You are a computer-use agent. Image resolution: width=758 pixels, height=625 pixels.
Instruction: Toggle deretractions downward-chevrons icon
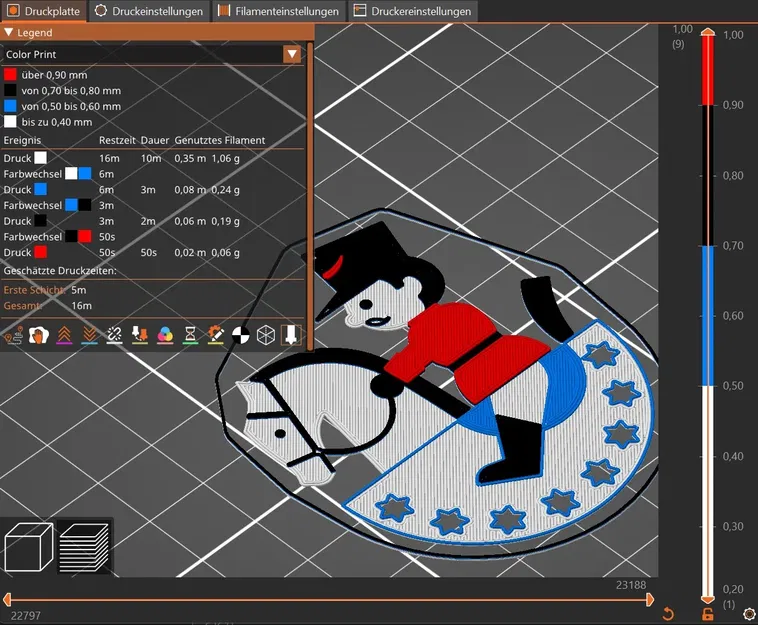pyautogui.click(x=89, y=335)
